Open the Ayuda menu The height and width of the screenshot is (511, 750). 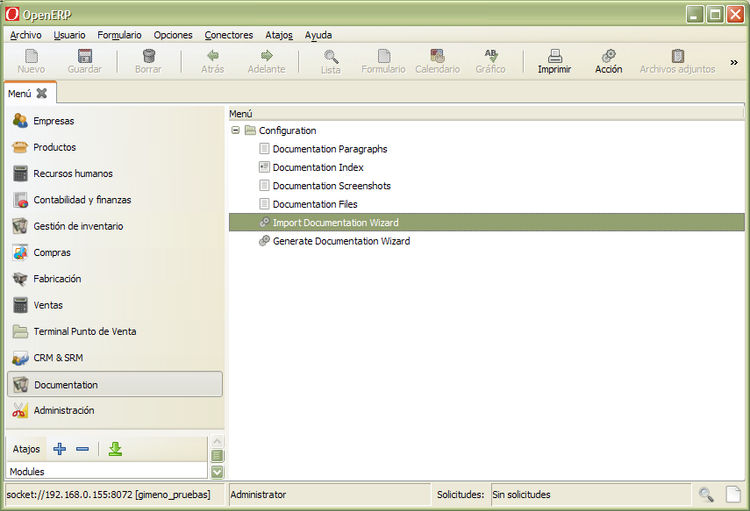click(318, 35)
